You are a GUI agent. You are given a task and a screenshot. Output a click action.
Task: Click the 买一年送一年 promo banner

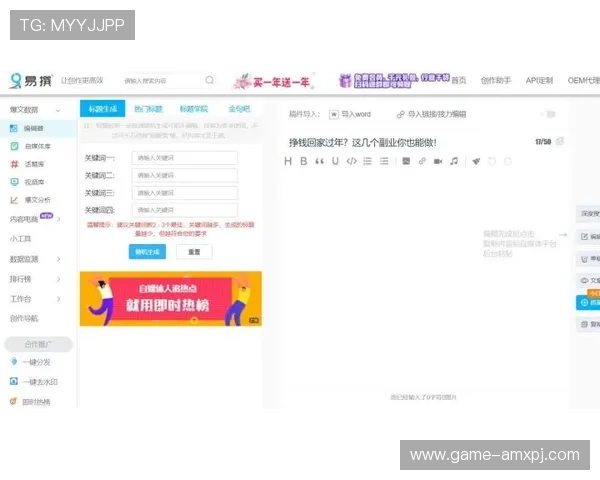274,81
